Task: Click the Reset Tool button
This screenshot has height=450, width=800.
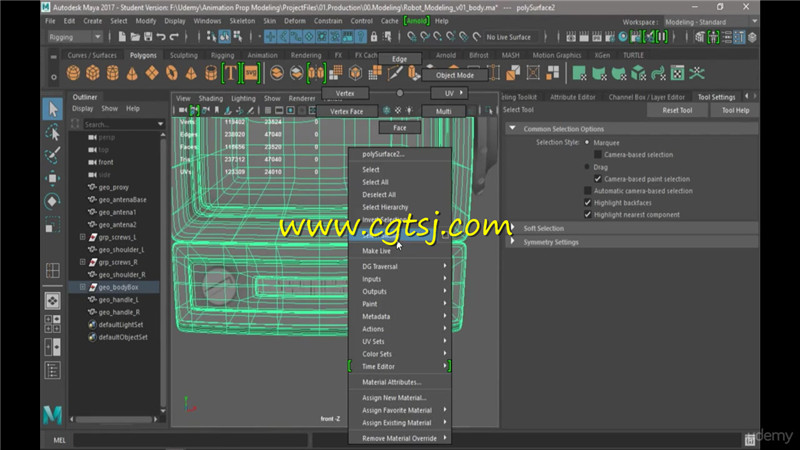Action: pos(677,110)
